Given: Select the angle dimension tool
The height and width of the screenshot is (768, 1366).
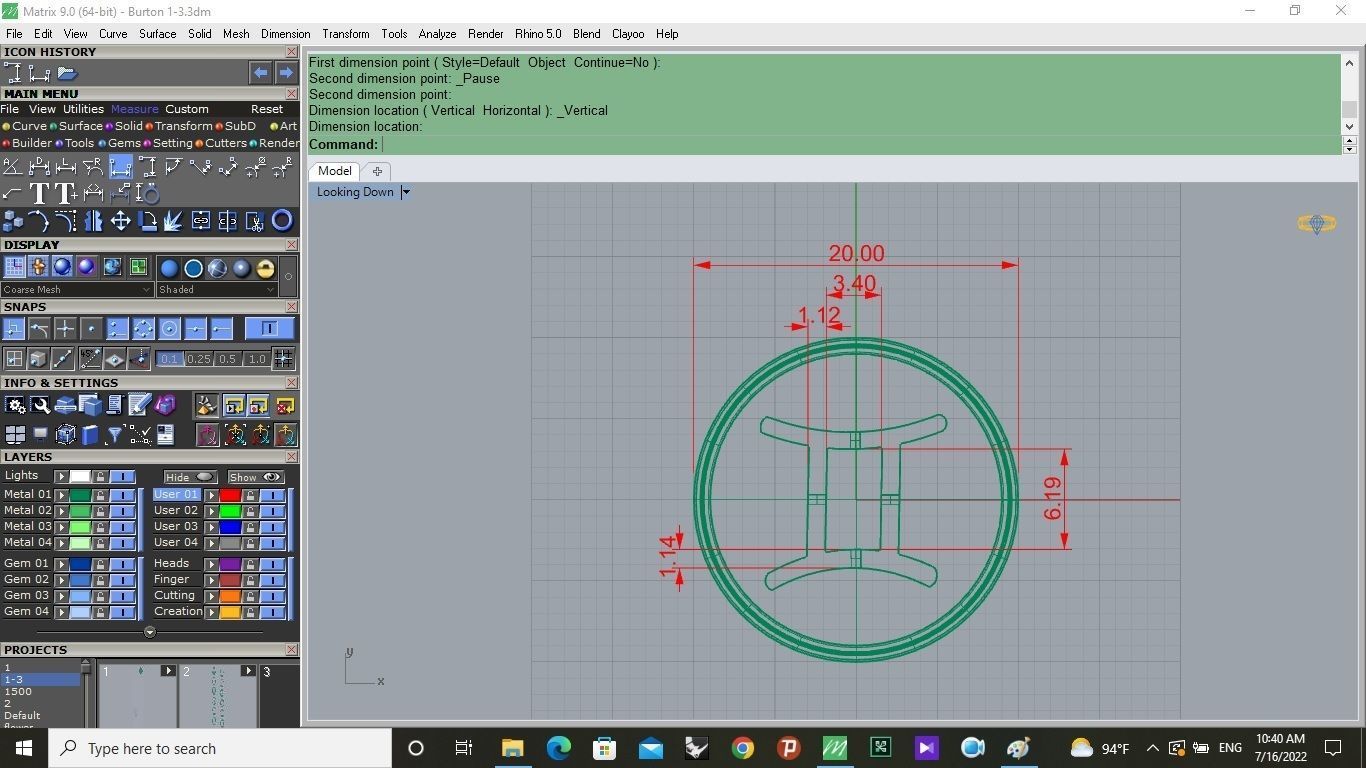Looking at the screenshot, I should pos(12,167).
